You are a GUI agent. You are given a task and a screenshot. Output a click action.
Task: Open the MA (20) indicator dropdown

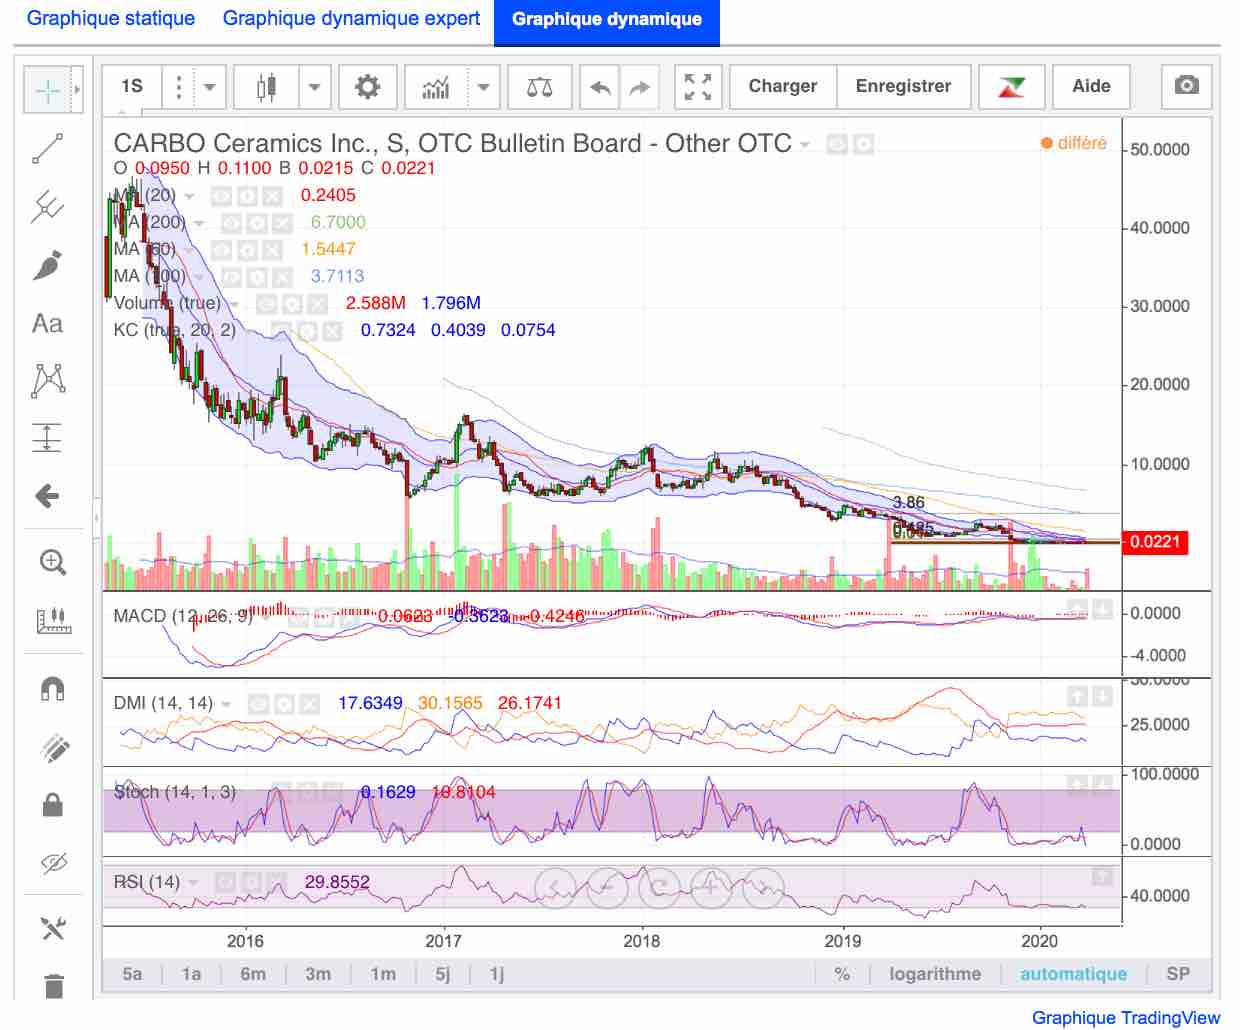tap(189, 196)
